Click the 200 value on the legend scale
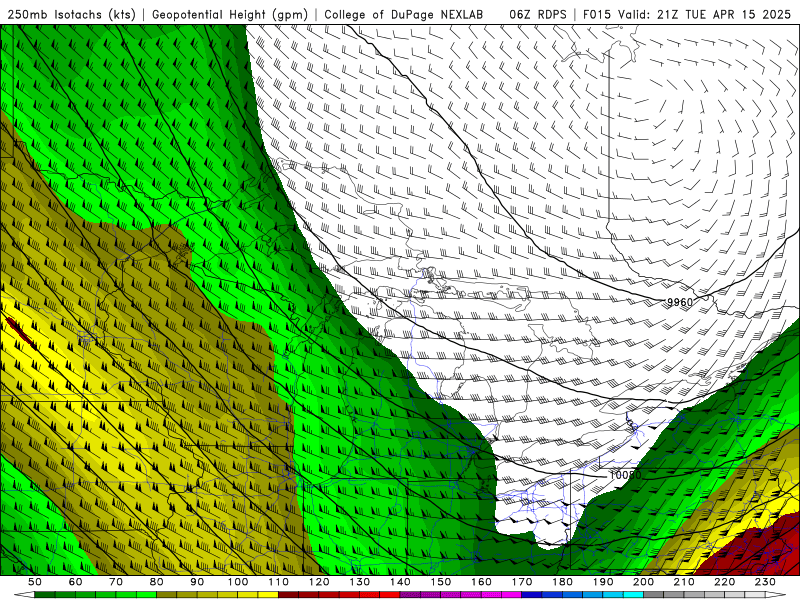The width and height of the screenshot is (800, 600). [643, 582]
